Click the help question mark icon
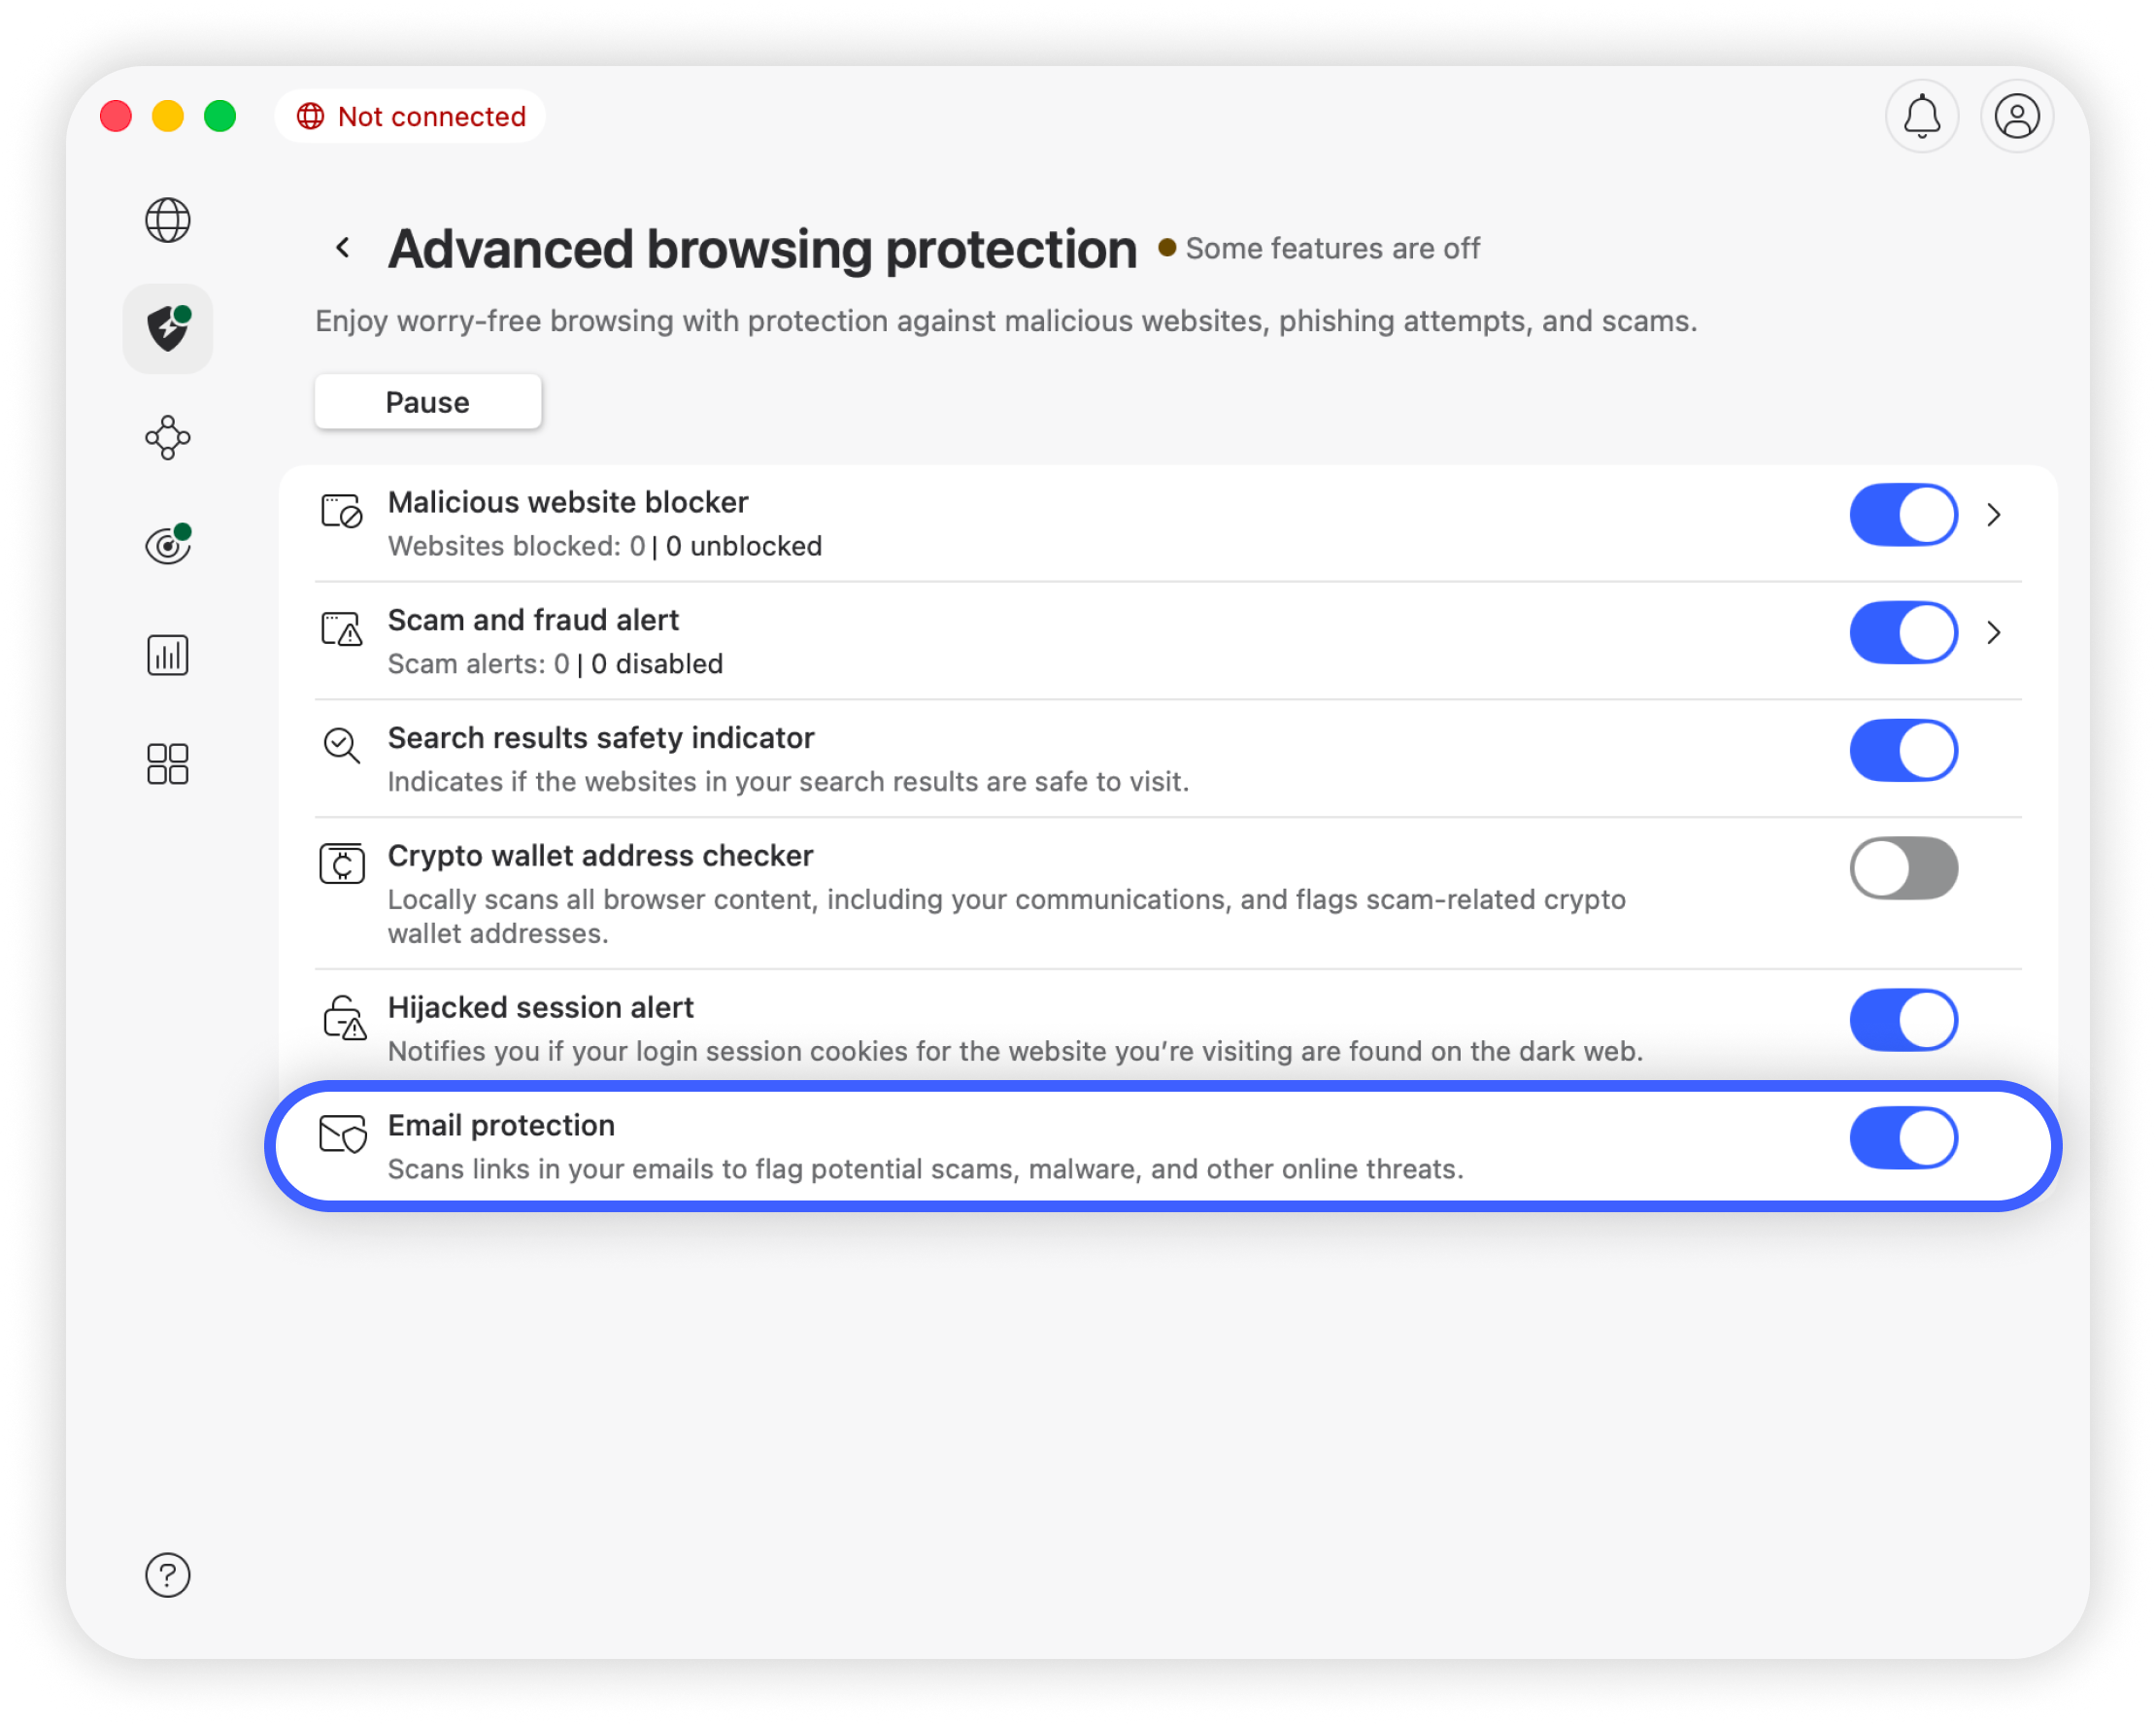 [168, 1575]
